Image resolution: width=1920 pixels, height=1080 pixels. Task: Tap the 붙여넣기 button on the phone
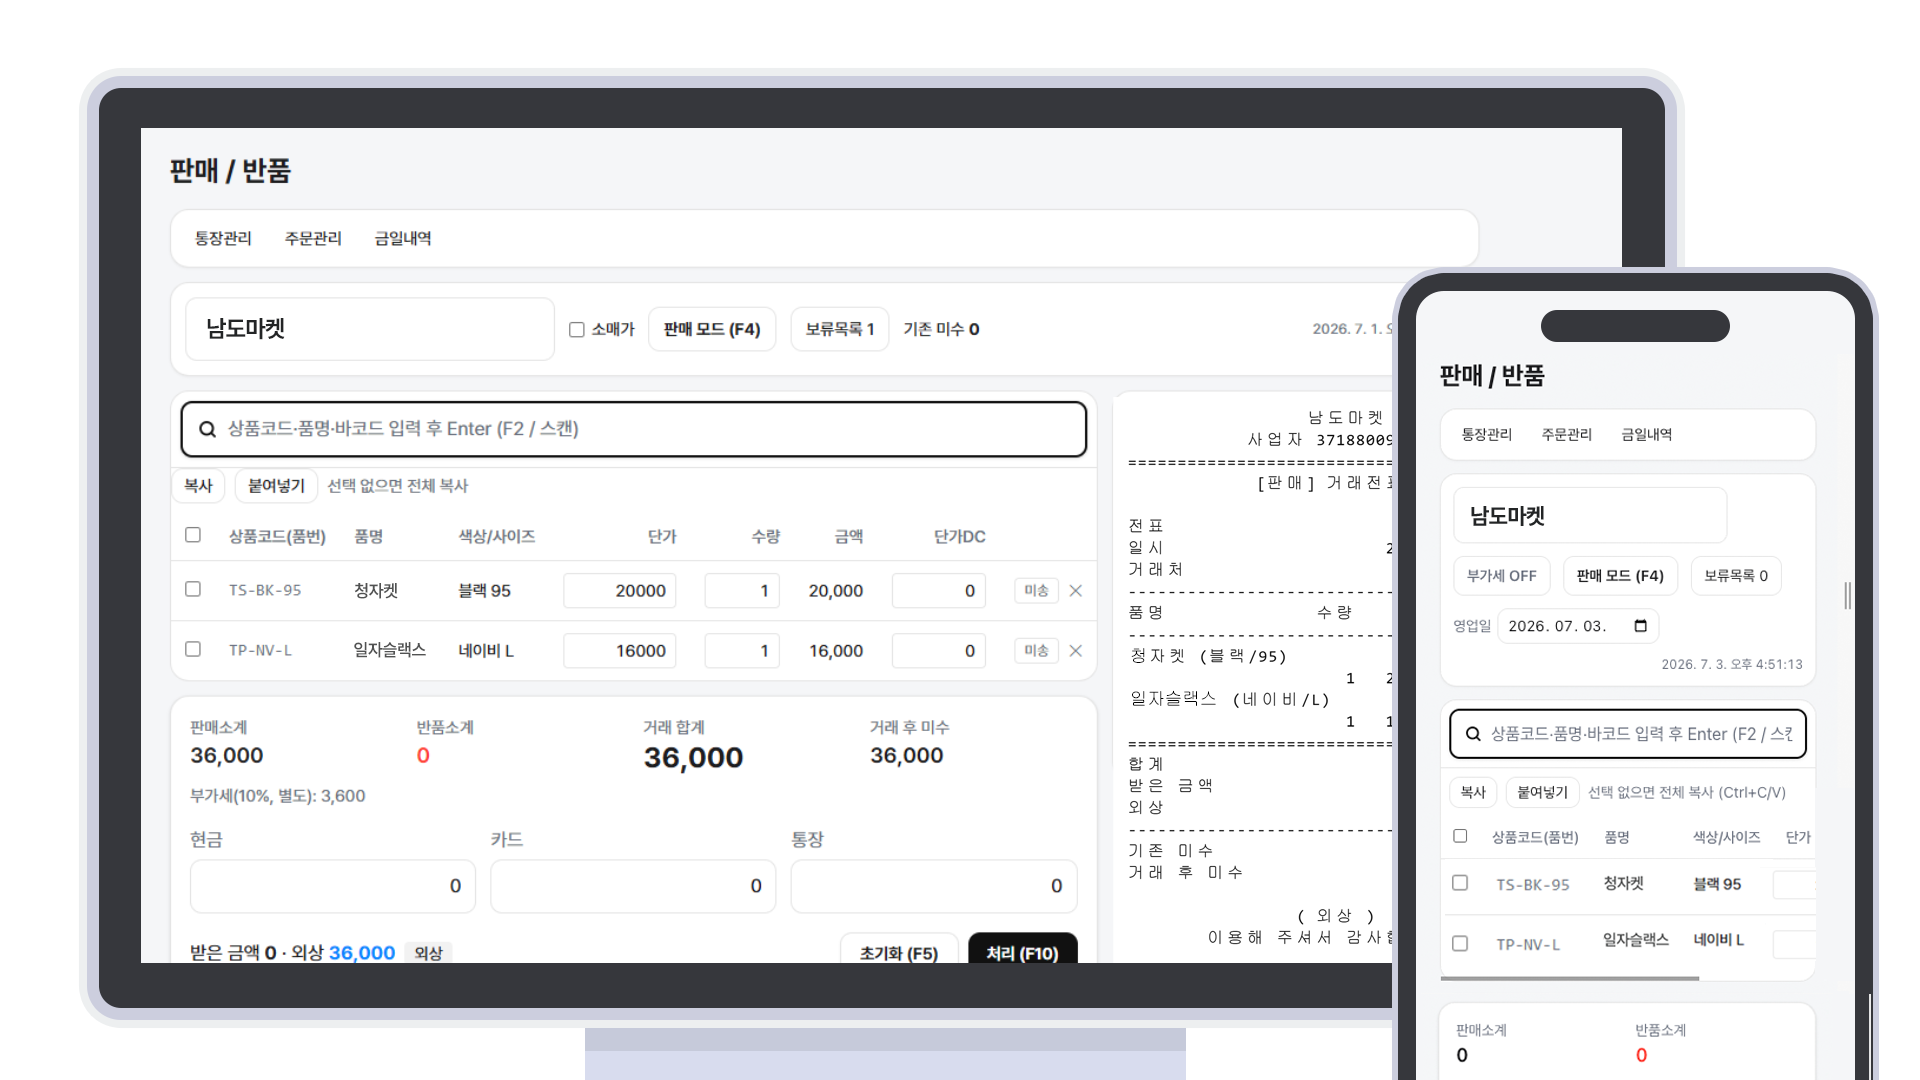point(1542,792)
